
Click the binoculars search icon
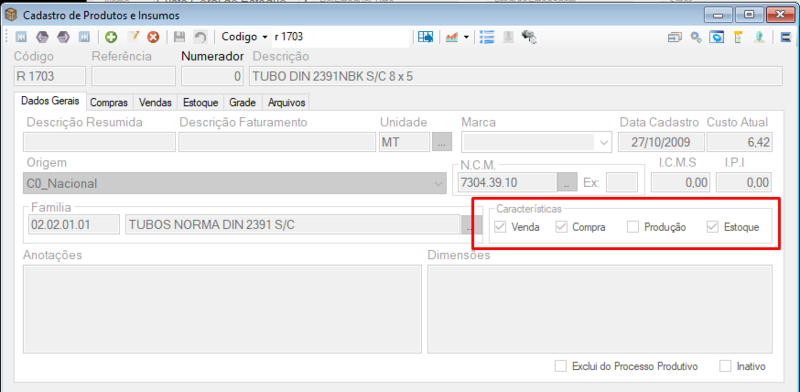click(x=529, y=37)
